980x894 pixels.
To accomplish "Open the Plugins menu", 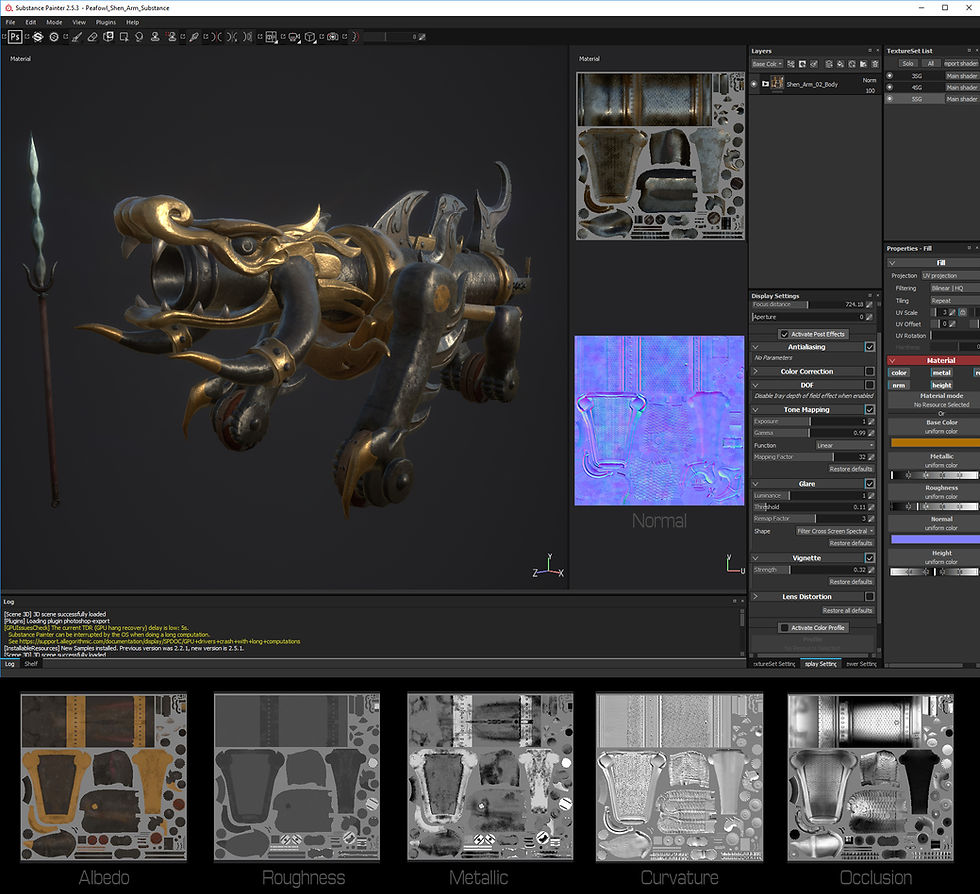I will tap(106, 22).
